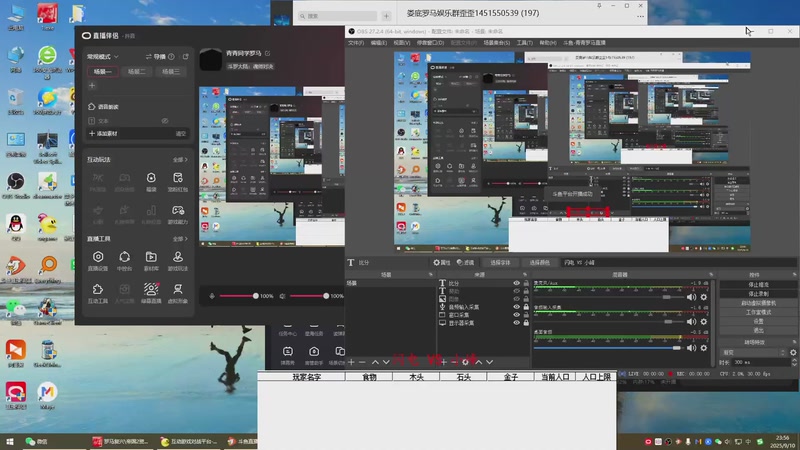Screen dimensions: 800x450
Task: Open the 互动工具 puzzle-piece icon
Action: [98, 293]
